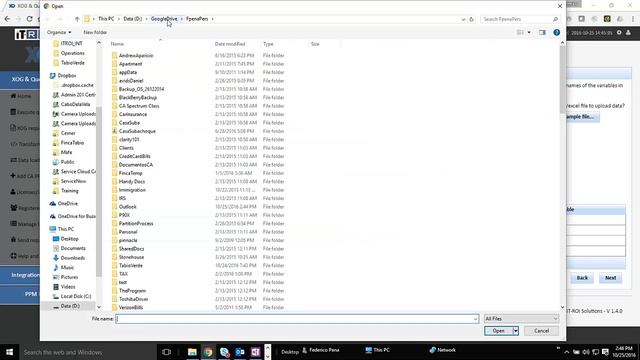Select the CA Spectrum Class folder
Viewport: 640px width, 360px height.
tap(139, 106)
